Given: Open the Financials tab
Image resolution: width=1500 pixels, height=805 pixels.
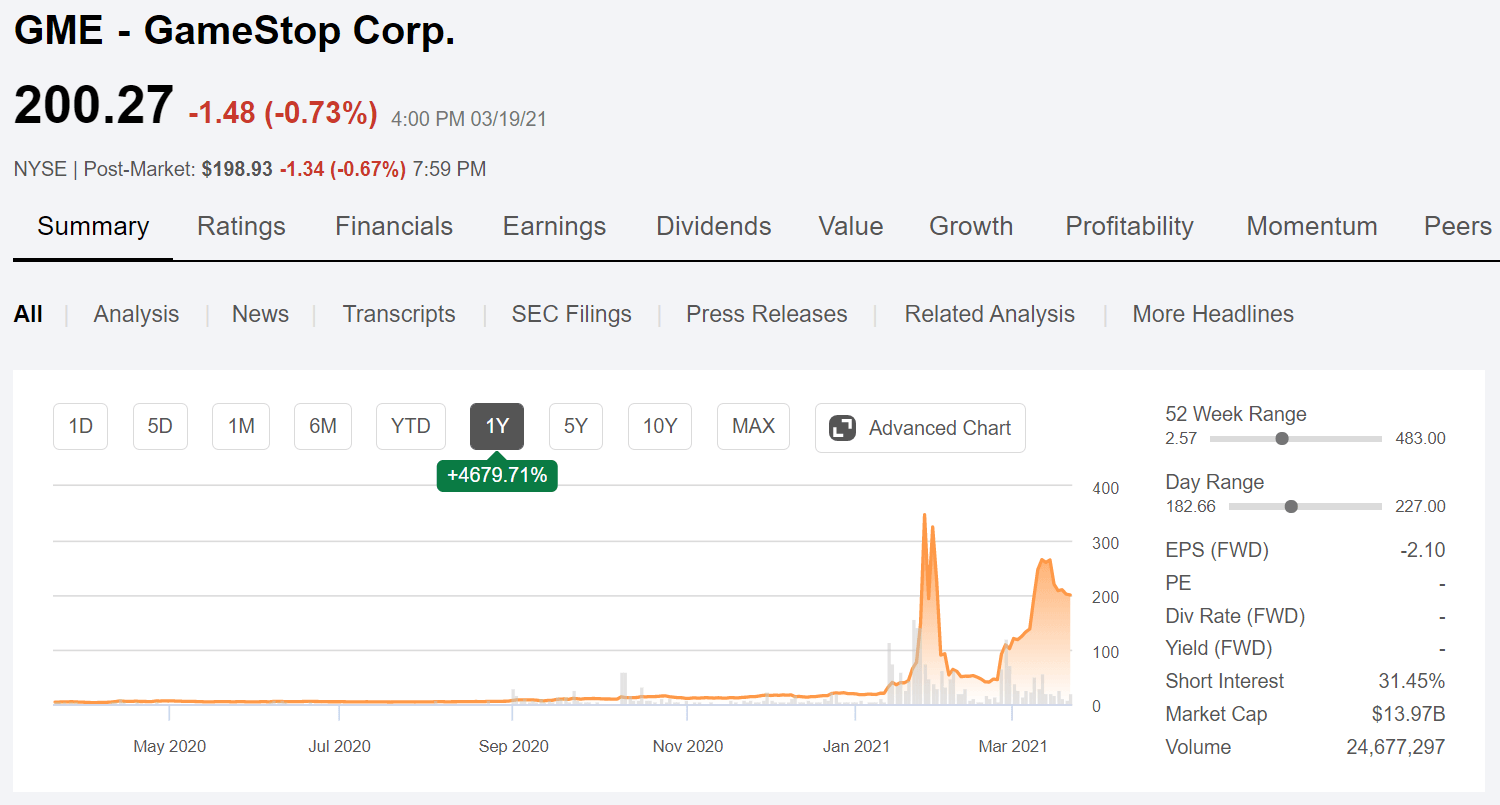Looking at the screenshot, I should click(394, 226).
